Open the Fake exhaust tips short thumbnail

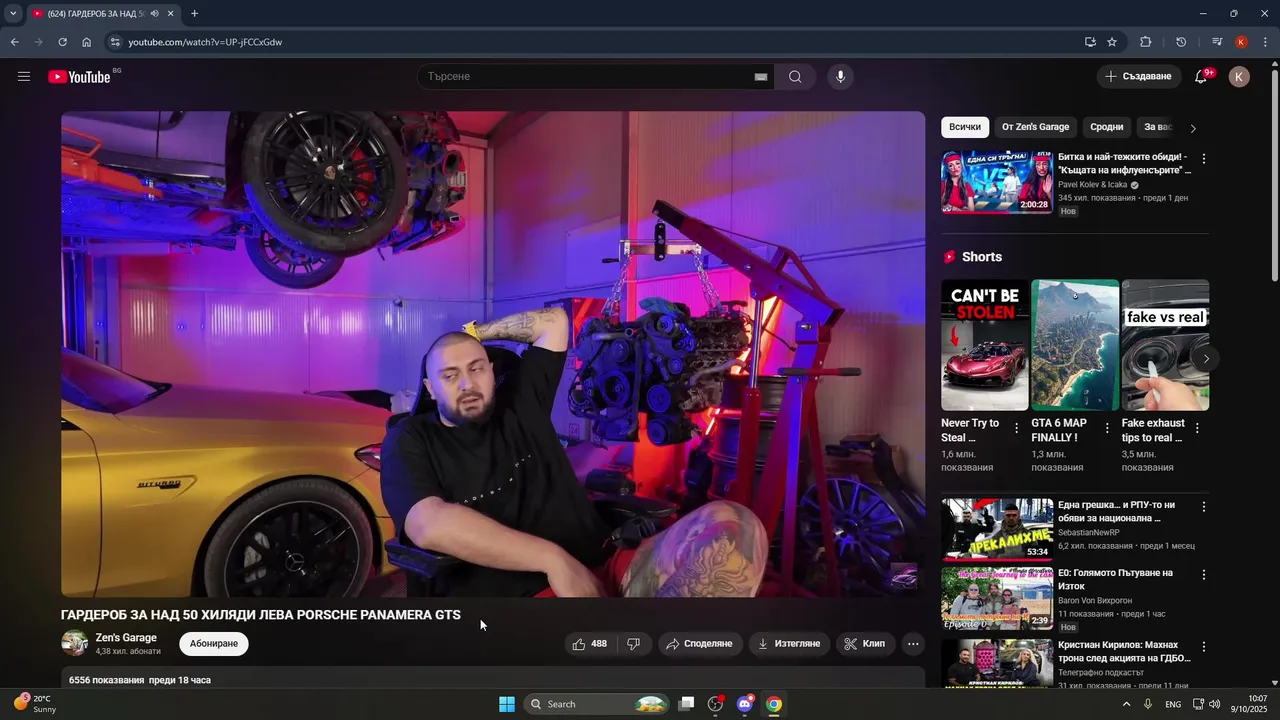1165,345
